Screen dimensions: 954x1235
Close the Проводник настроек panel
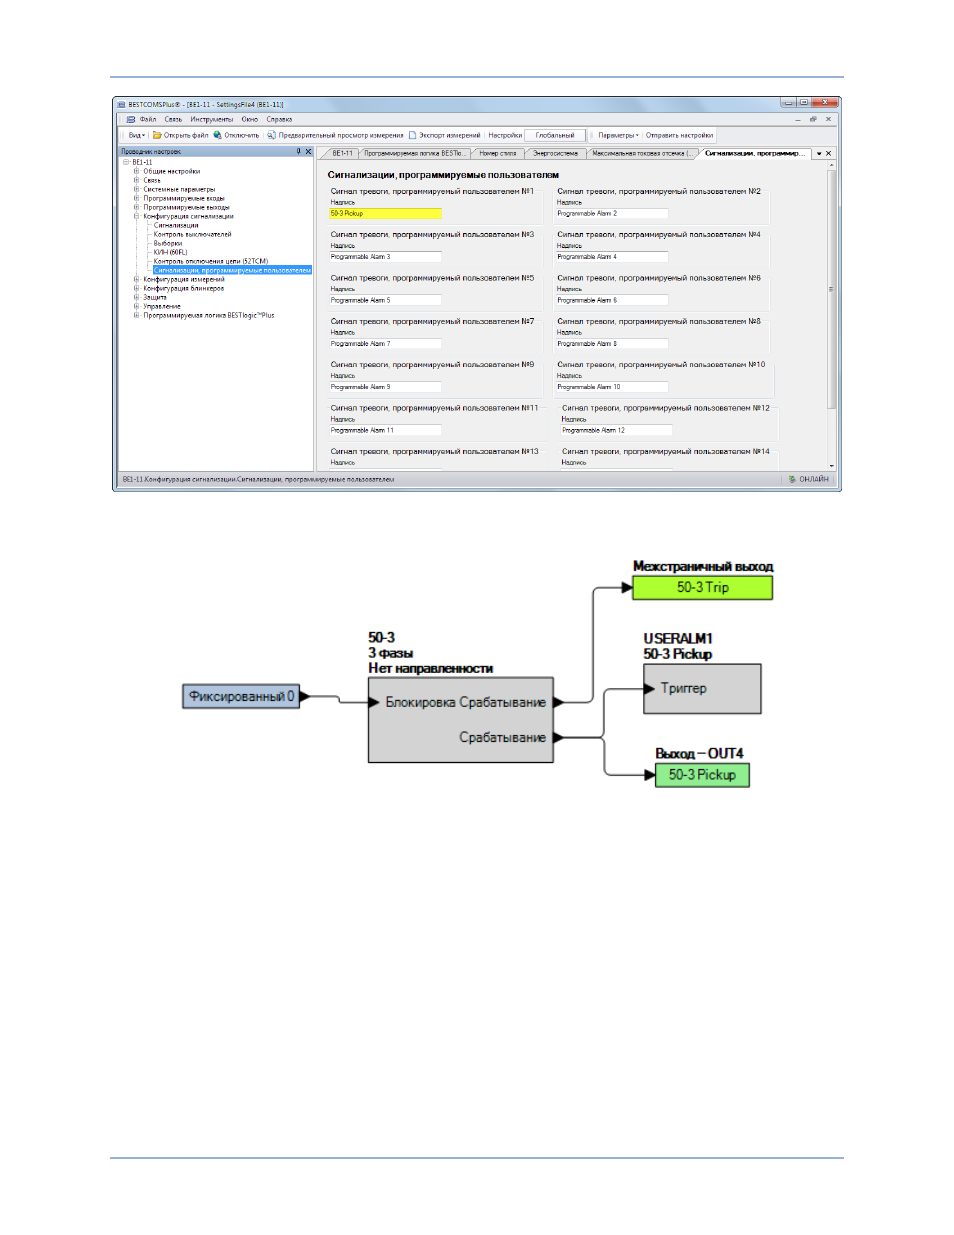[308, 152]
